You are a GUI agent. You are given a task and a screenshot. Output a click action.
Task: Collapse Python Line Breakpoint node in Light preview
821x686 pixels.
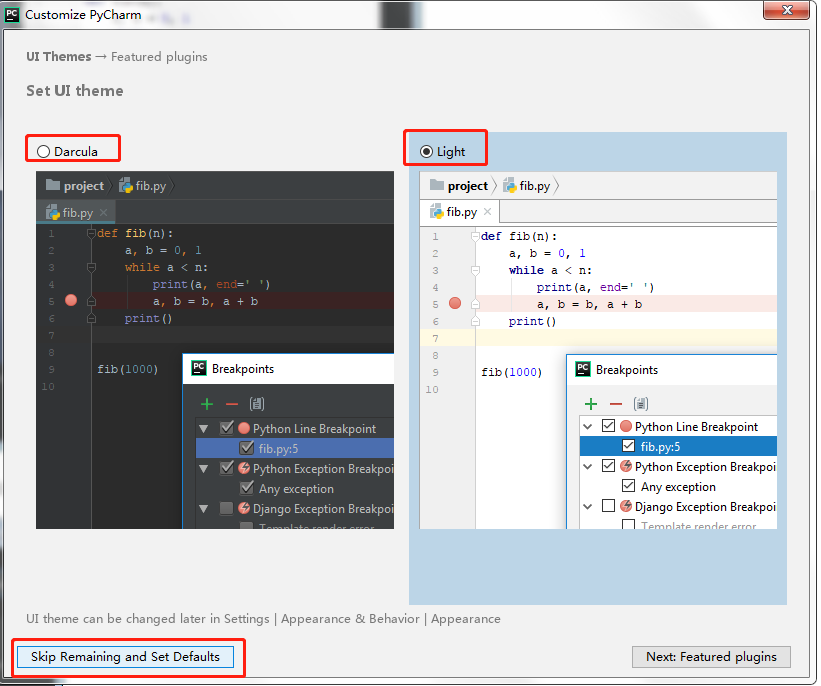pyautogui.click(x=587, y=427)
